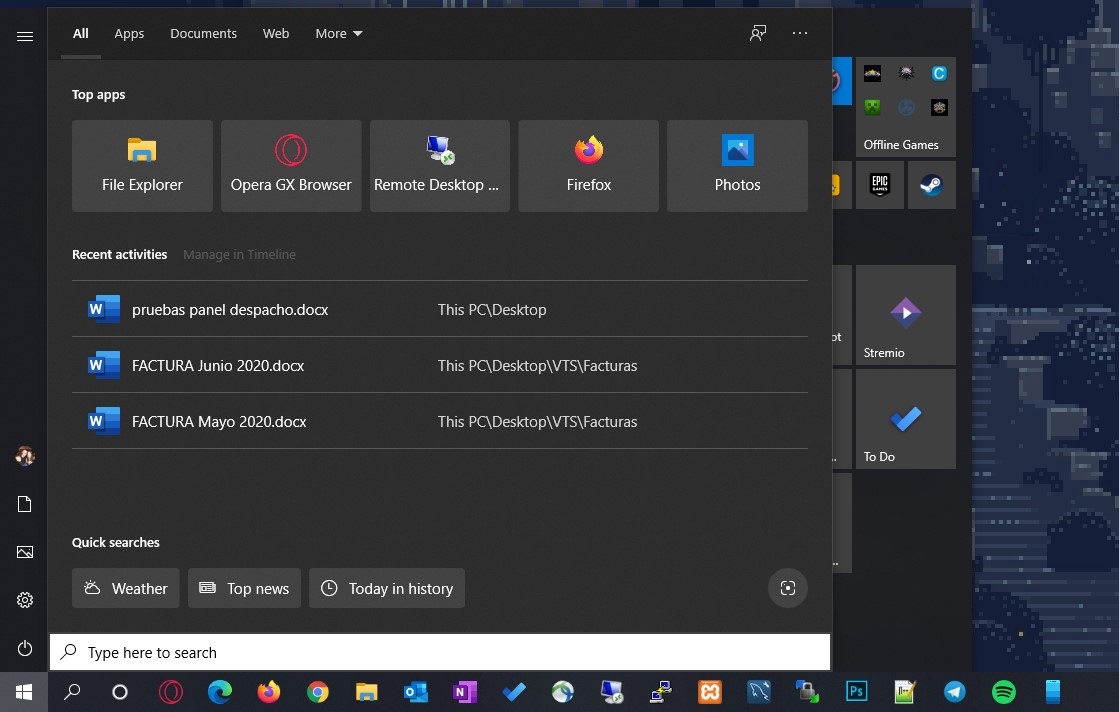The width and height of the screenshot is (1119, 712).
Task: Open Telegram from the taskbar
Action: [x=954, y=692]
